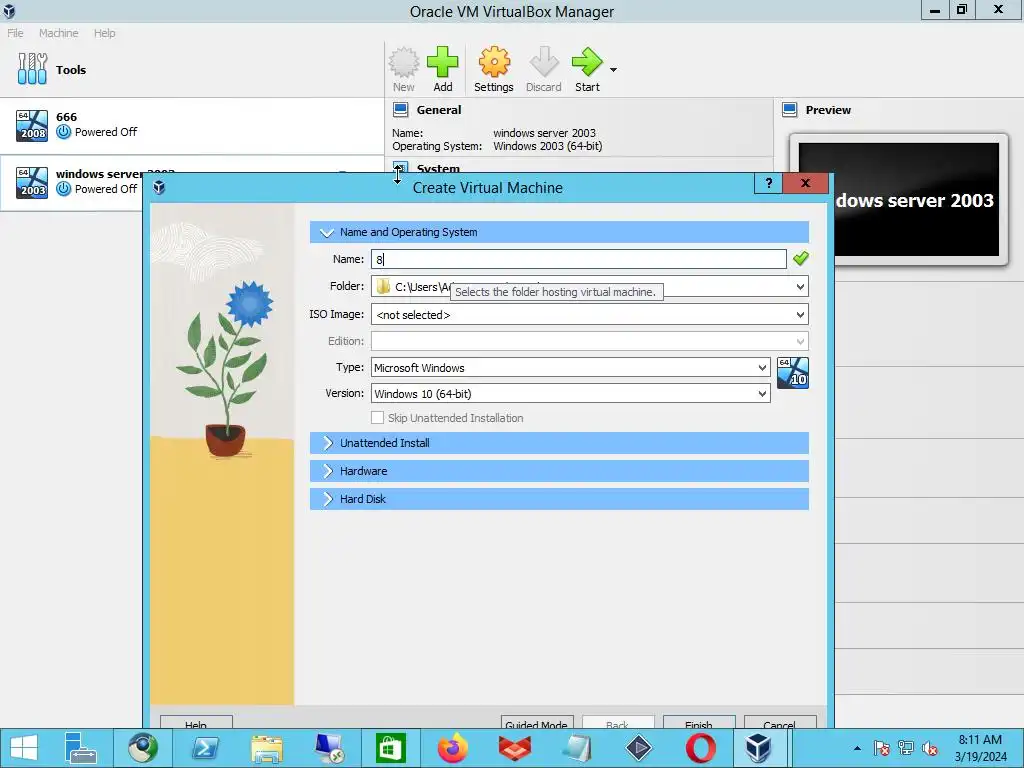Open File Explorer from taskbar
Viewport: 1024px width, 768px height.
pyautogui.click(x=267, y=748)
